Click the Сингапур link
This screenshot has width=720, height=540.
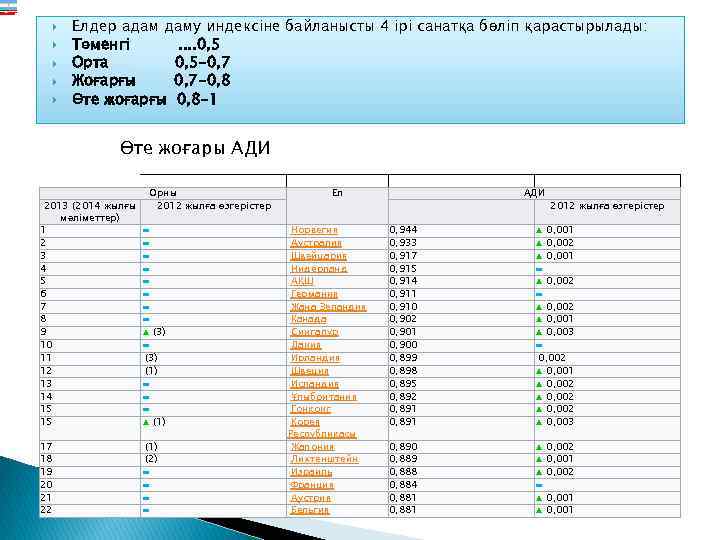pos(315,332)
